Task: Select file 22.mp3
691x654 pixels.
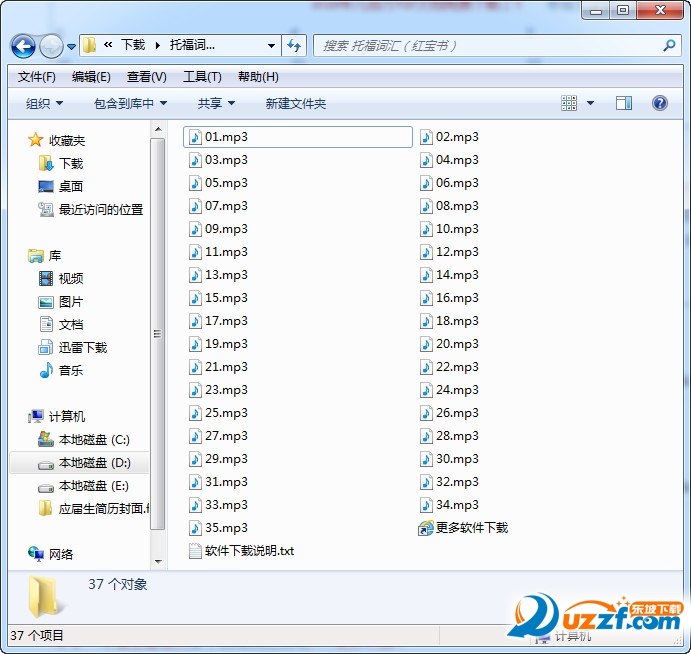Action: coord(449,367)
